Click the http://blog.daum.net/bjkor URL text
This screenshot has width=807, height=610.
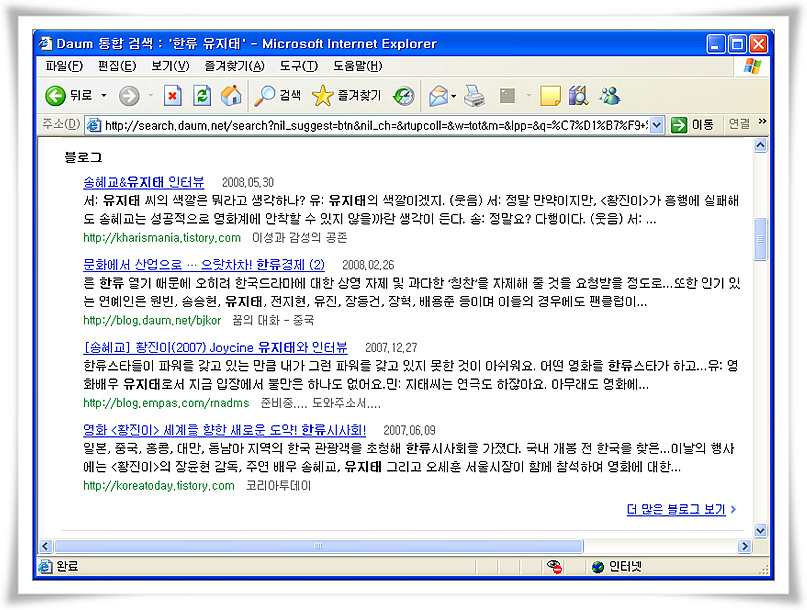152,320
